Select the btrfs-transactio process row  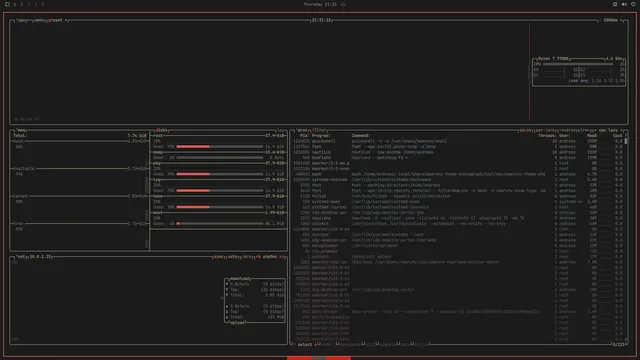click(x=458, y=317)
